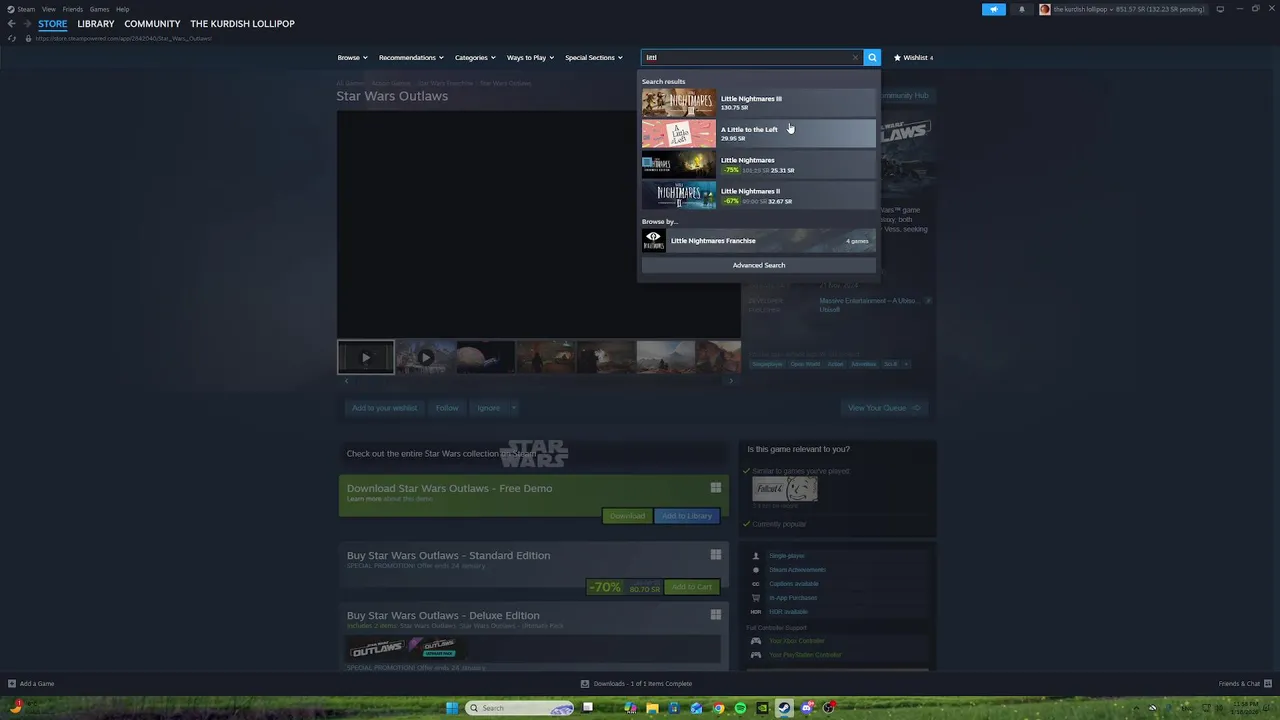The width and height of the screenshot is (1280, 720).
Task: Clear the search field with the X
Action: (855, 57)
